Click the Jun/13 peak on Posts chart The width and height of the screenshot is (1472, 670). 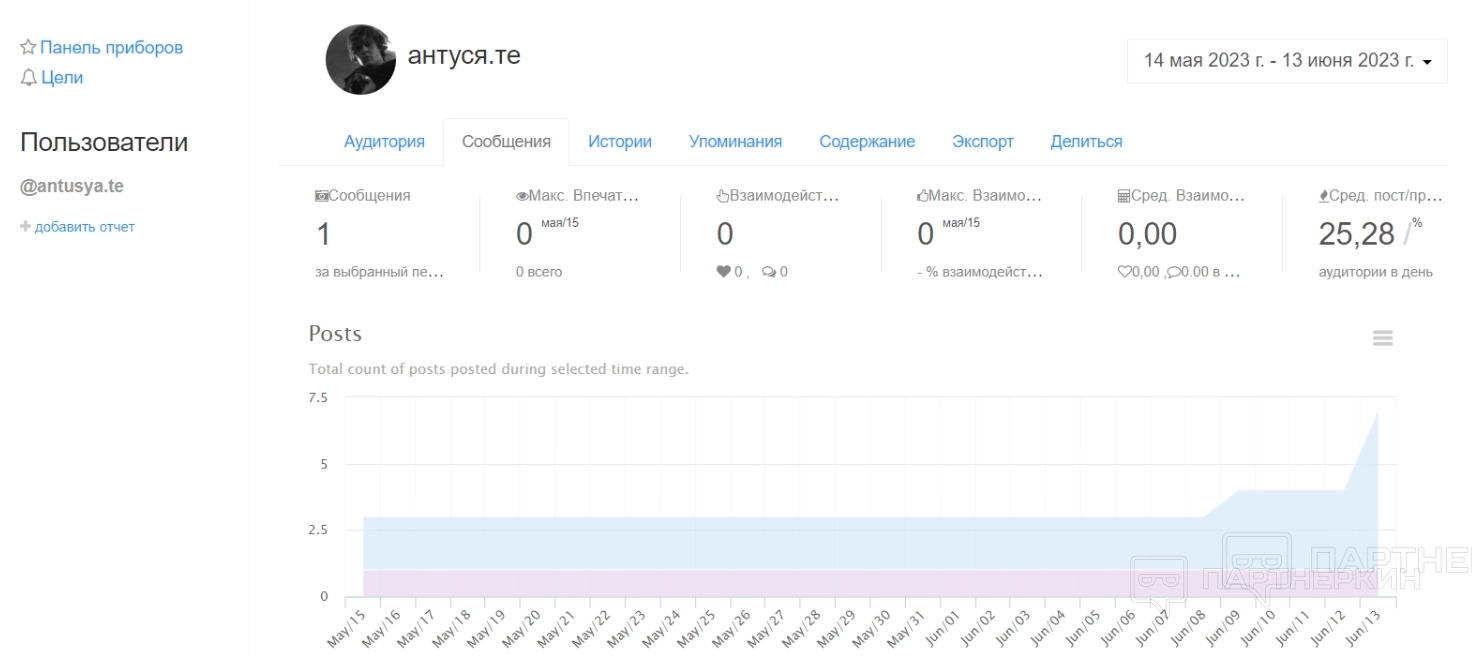click(x=1378, y=413)
